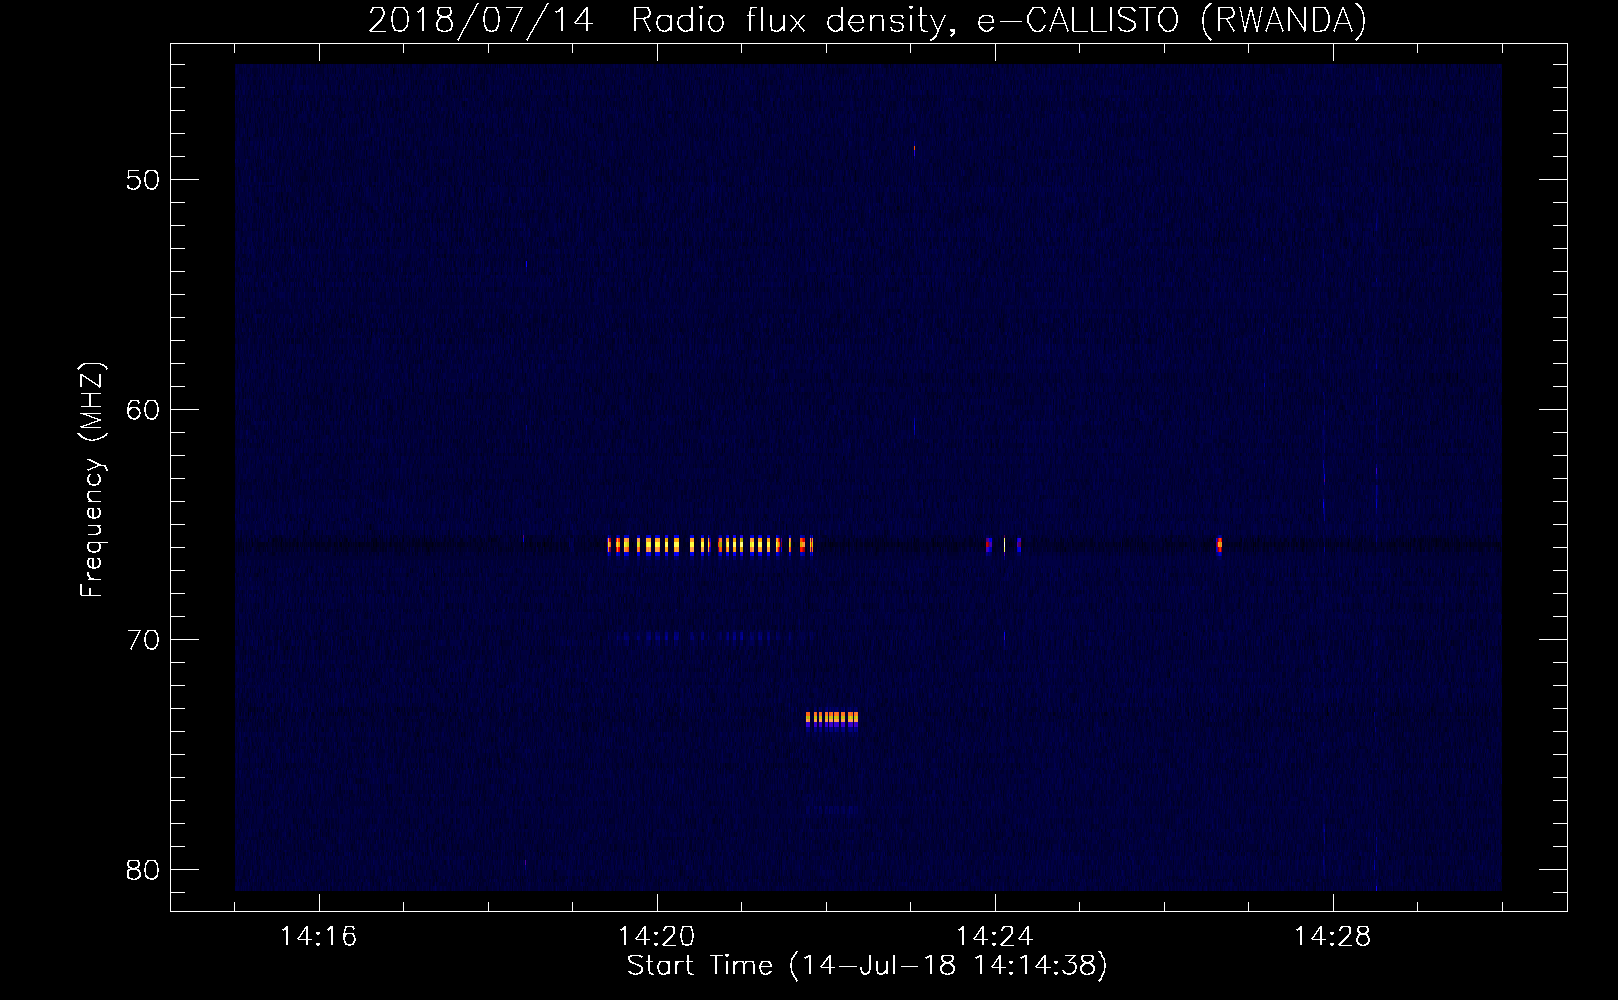This screenshot has height=1000, width=1618.
Task: Click the 'Frequency (MHZ)' axis label
Action: (92, 479)
